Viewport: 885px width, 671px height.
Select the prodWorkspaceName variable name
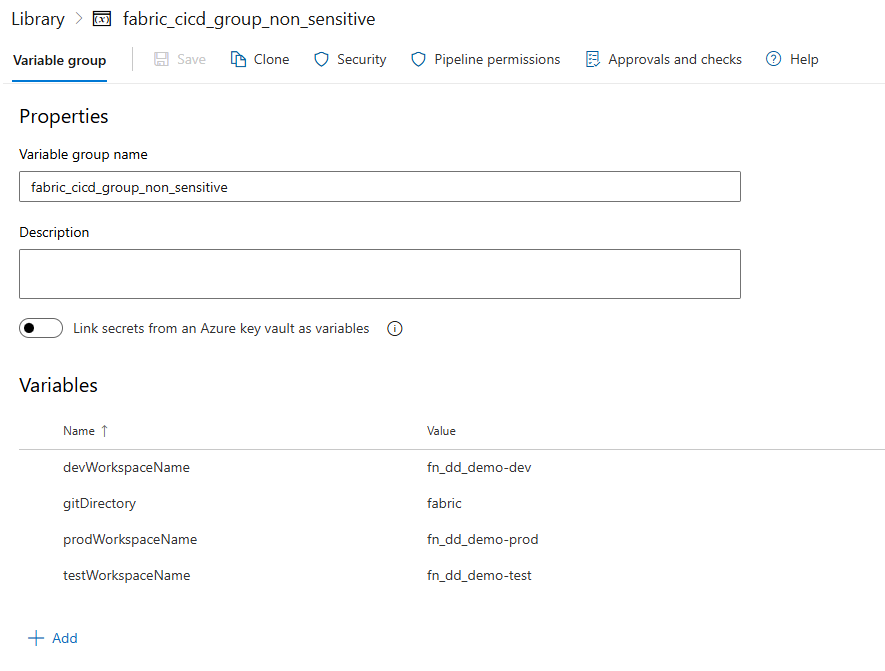tap(130, 540)
